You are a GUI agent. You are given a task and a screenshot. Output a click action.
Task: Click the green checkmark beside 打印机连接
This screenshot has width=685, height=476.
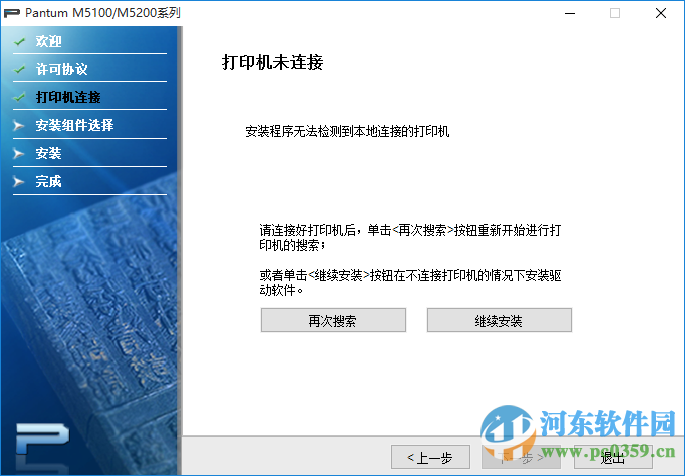[x=19, y=97]
